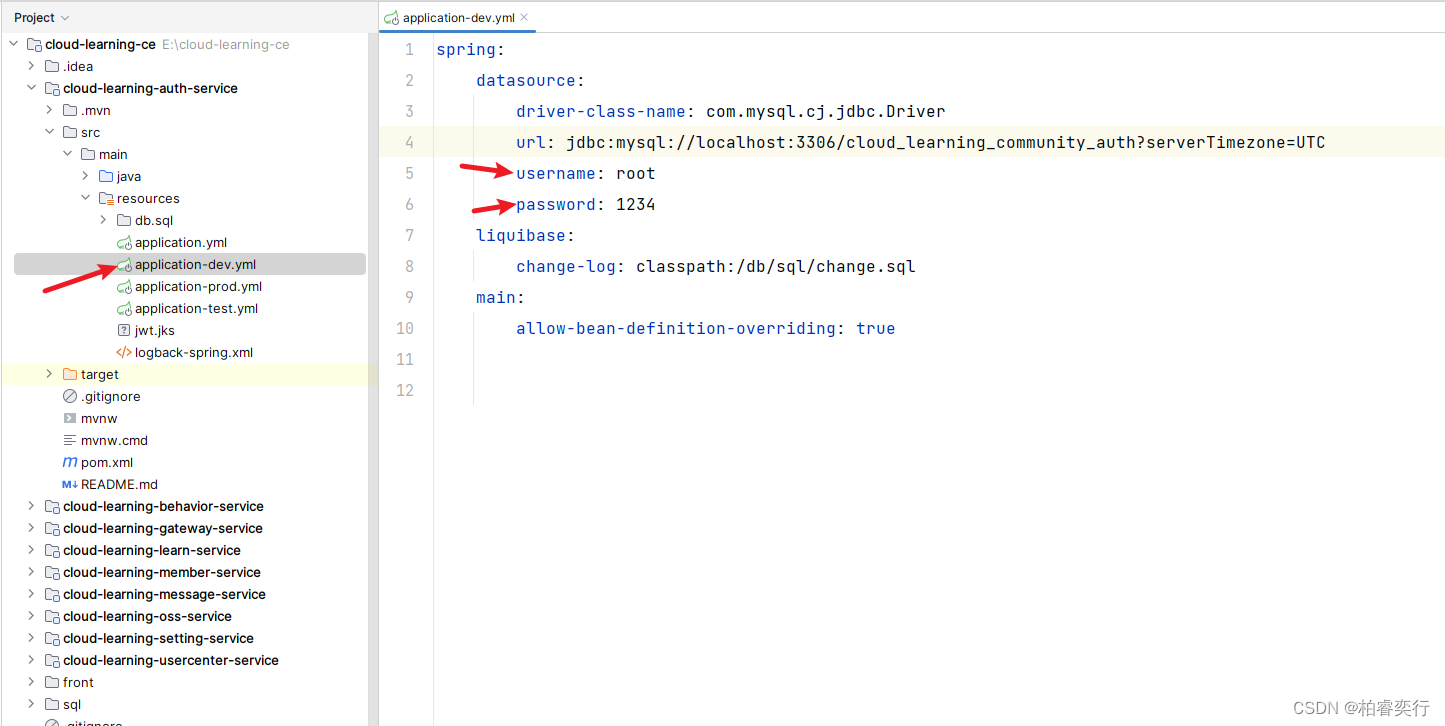Viewport: 1445px width, 726px height.
Task: Click the target folder icon
Action: (x=70, y=374)
